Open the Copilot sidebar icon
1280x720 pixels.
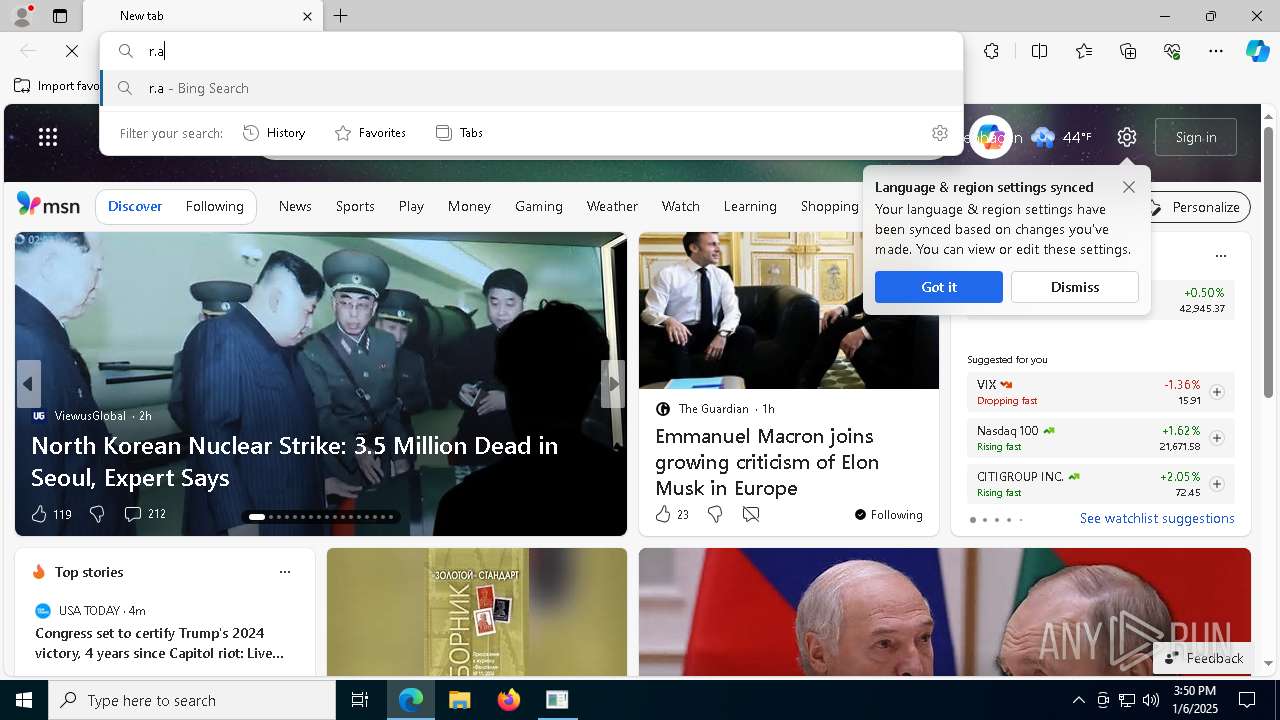1257,51
